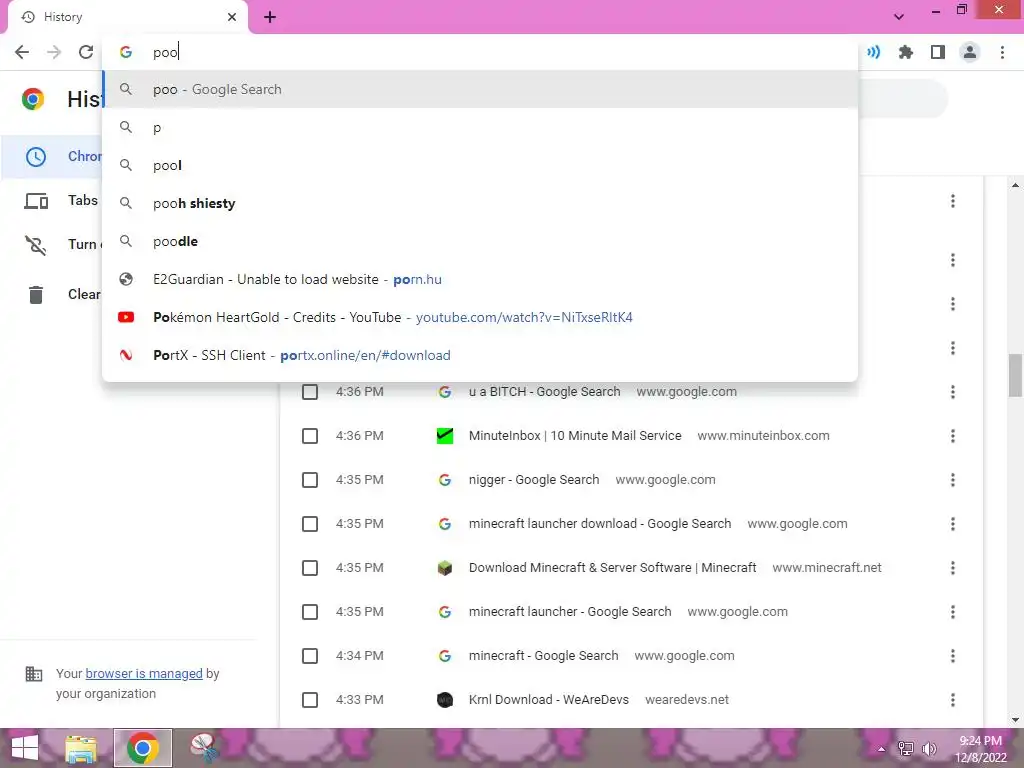The image size is (1024, 768).
Task: Click the Turn off sync icon
Action: [36, 245]
